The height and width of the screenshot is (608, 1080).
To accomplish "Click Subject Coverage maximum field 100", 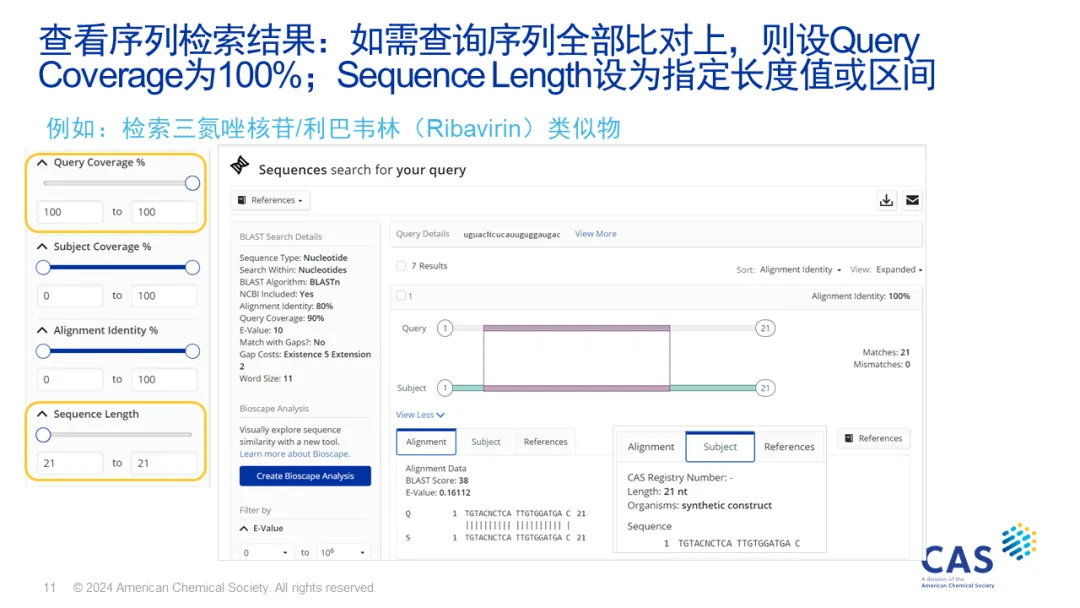I will coord(164,296).
